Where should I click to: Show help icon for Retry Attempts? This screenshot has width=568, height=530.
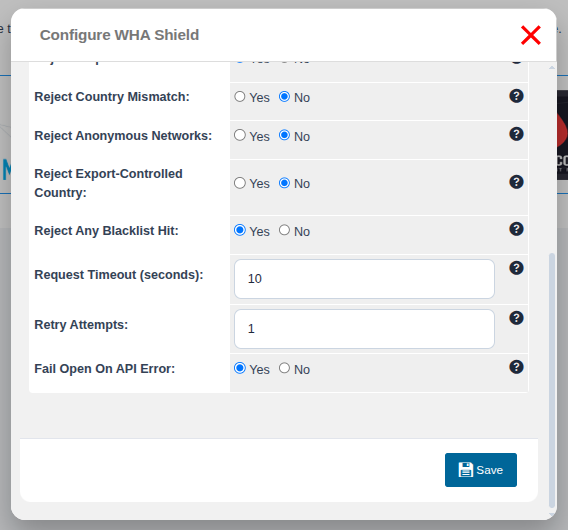coord(516,318)
